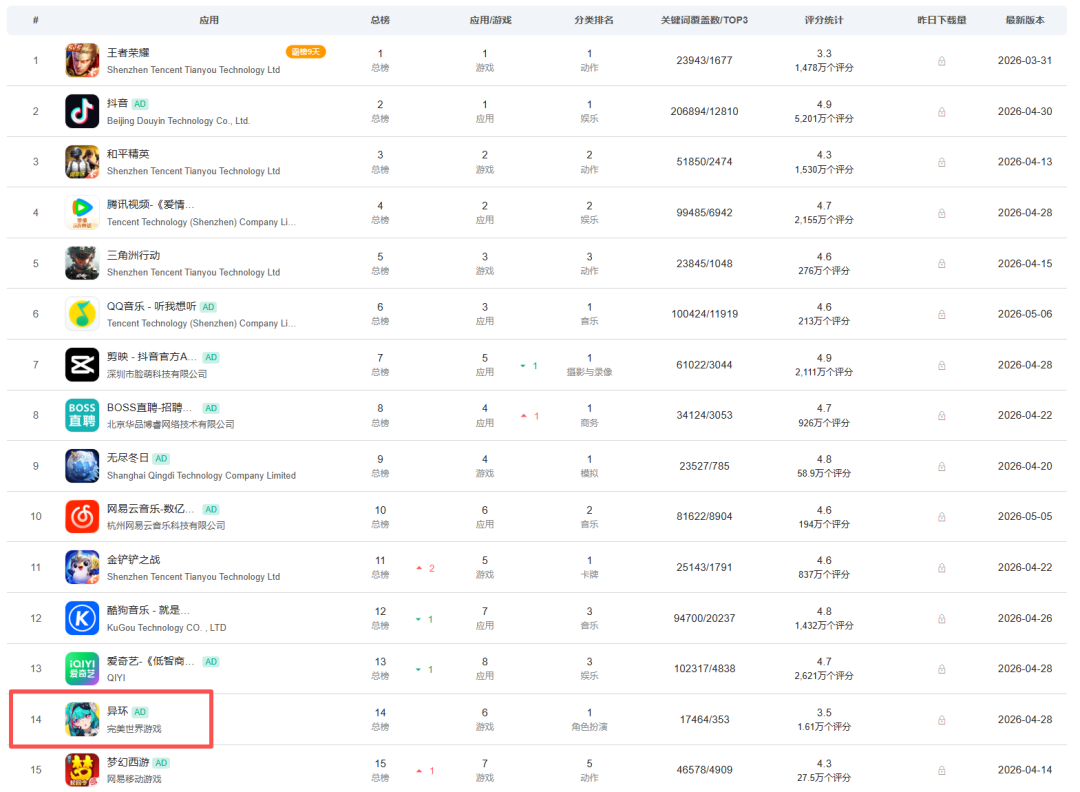Open the 王者荣耀 app icon
This screenshot has height=792, width=1080.
[x=82, y=61]
